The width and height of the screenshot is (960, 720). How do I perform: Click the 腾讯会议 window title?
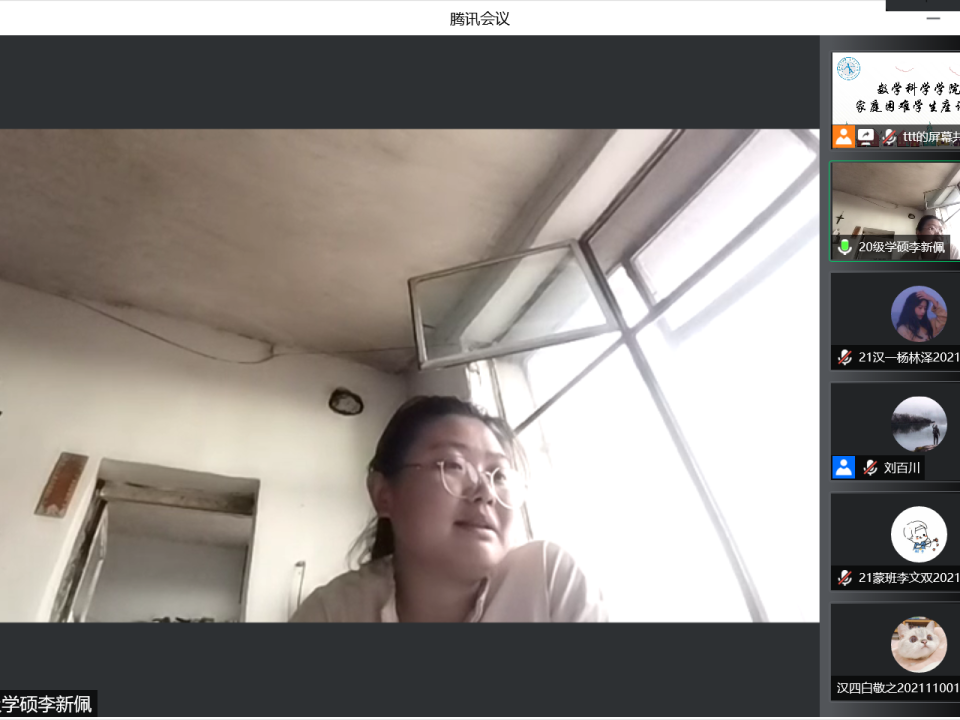pyautogui.click(x=480, y=18)
